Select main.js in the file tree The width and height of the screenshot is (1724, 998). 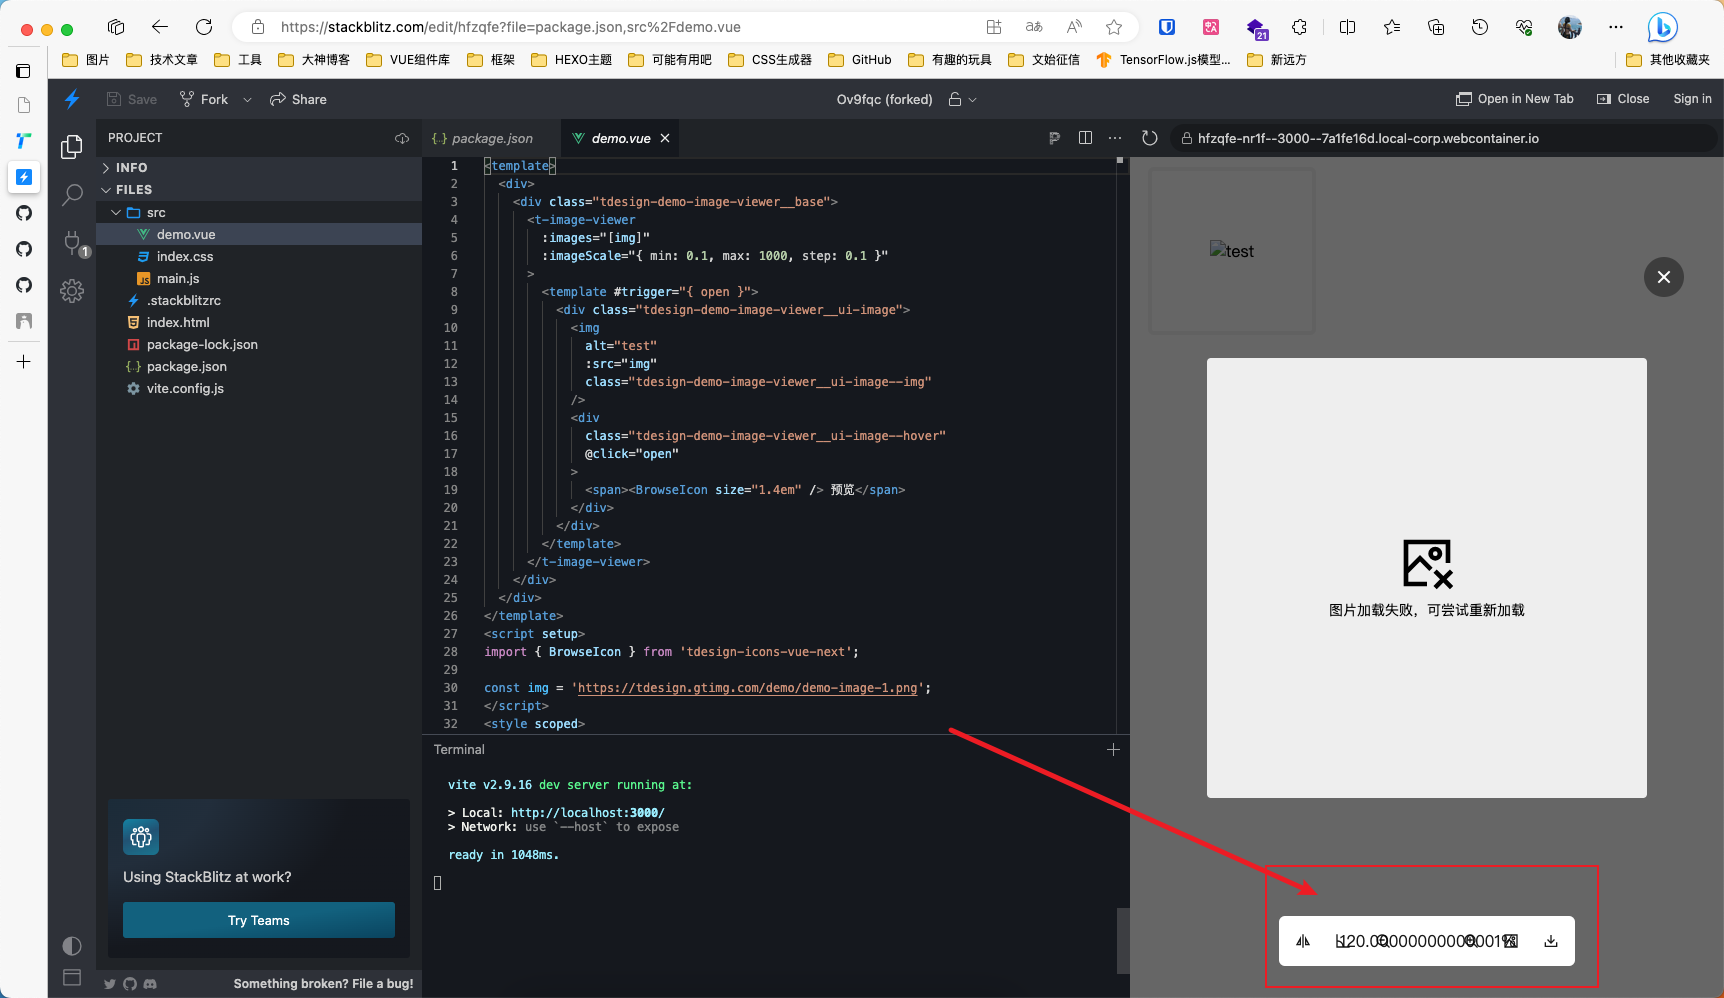pos(176,278)
